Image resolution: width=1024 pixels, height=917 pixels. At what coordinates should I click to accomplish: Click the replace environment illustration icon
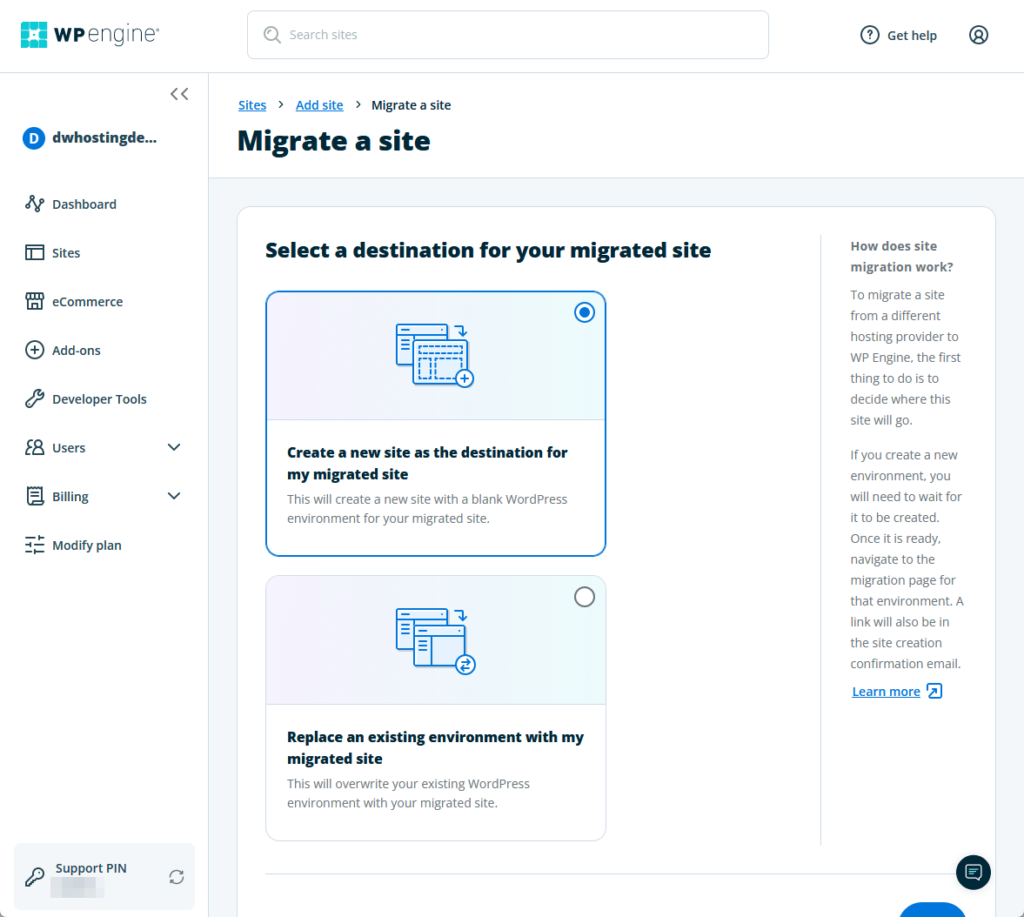point(436,641)
